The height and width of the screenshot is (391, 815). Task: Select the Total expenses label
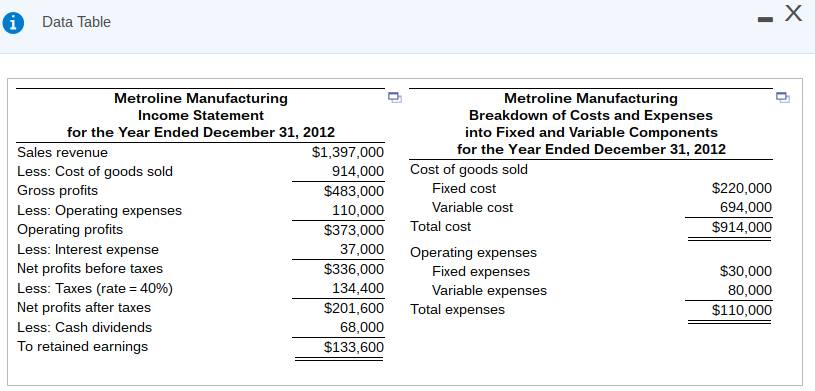pyautogui.click(x=457, y=310)
